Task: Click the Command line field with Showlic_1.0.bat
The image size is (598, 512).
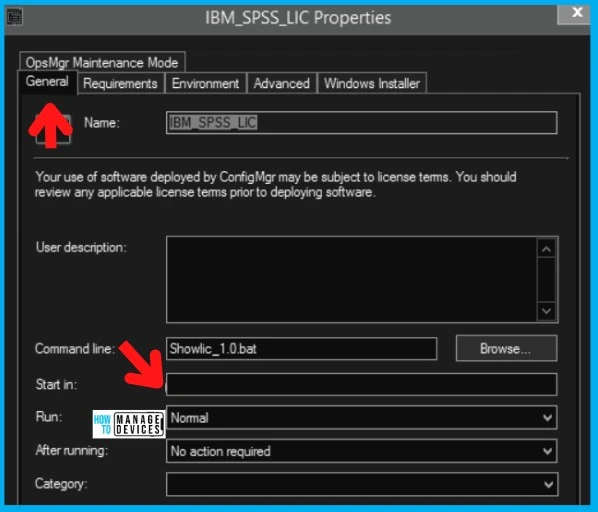Action: (x=301, y=348)
